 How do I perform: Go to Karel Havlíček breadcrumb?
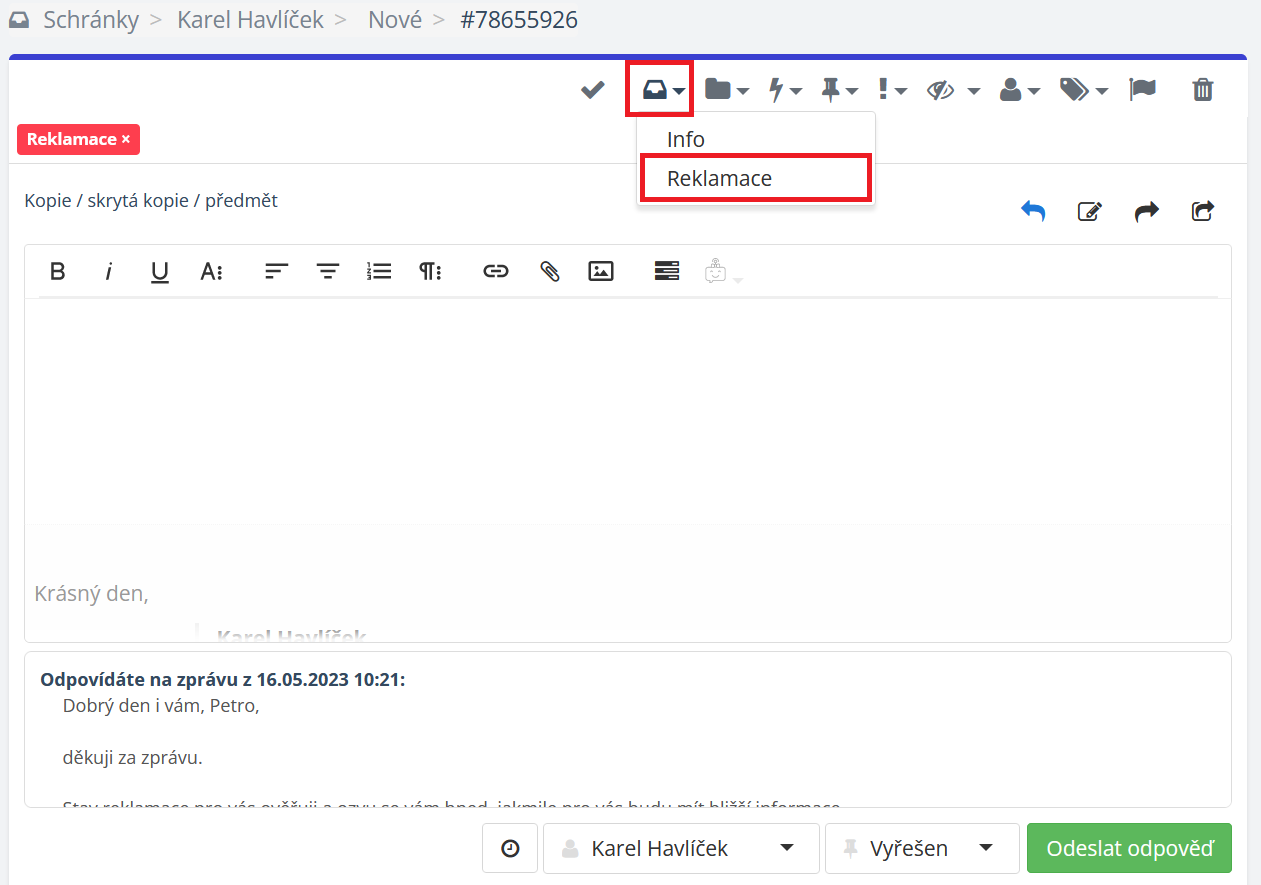[250, 20]
